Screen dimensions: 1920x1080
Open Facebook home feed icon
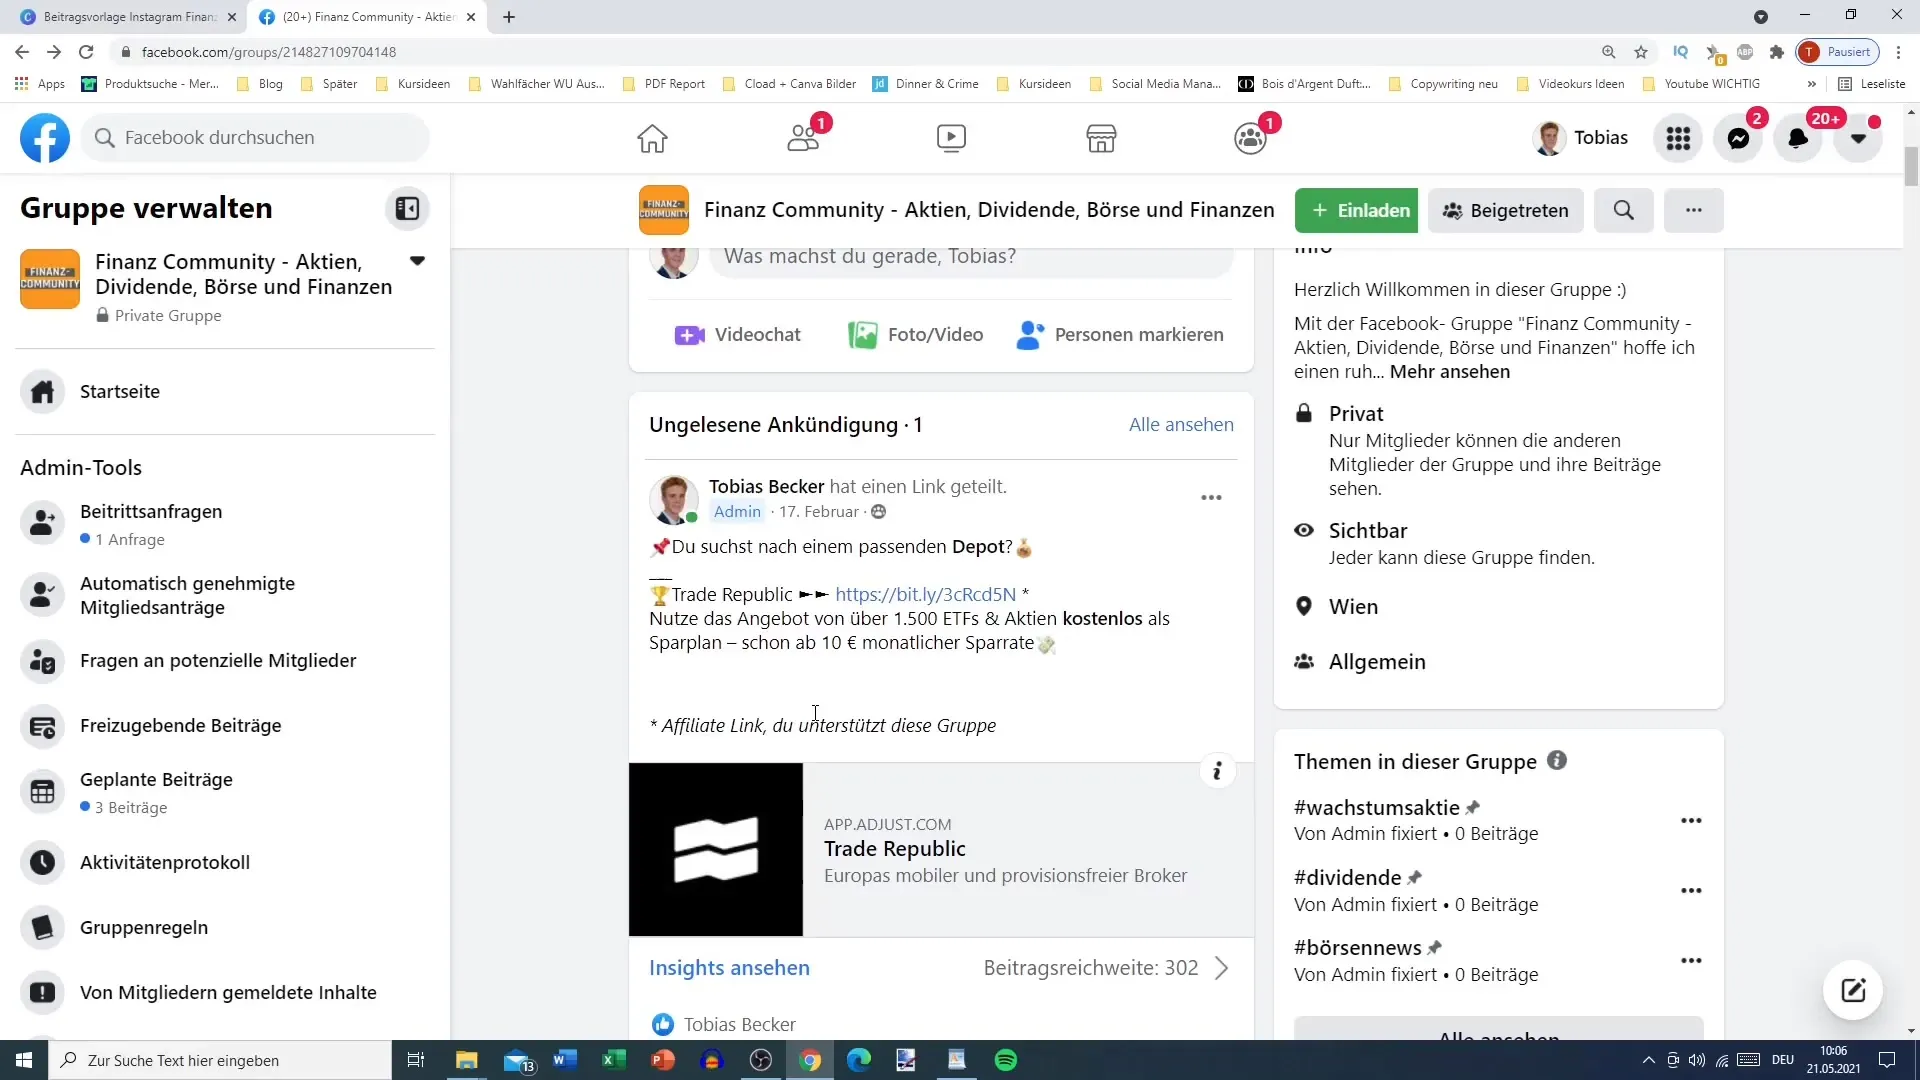coord(652,138)
